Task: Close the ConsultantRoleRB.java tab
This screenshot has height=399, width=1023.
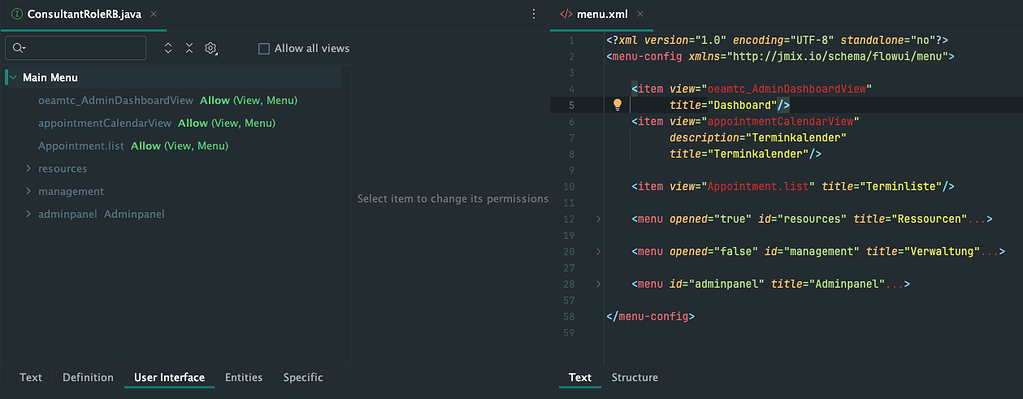Action: (x=153, y=14)
